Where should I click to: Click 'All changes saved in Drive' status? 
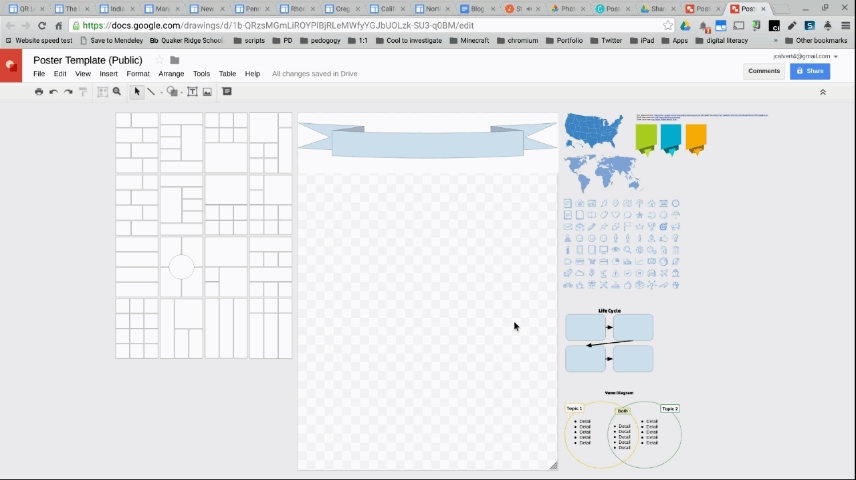click(314, 74)
